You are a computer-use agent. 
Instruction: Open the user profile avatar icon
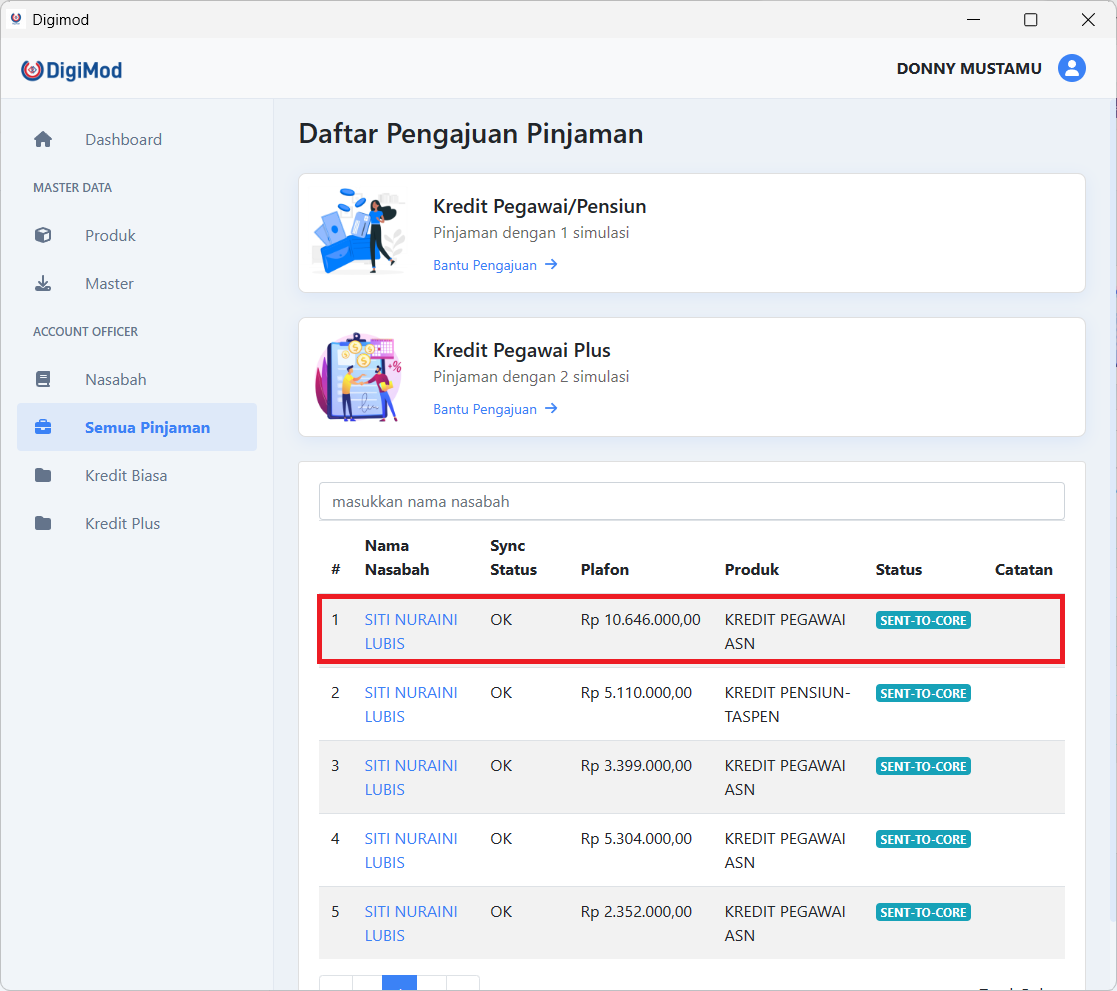click(1072, 68)
